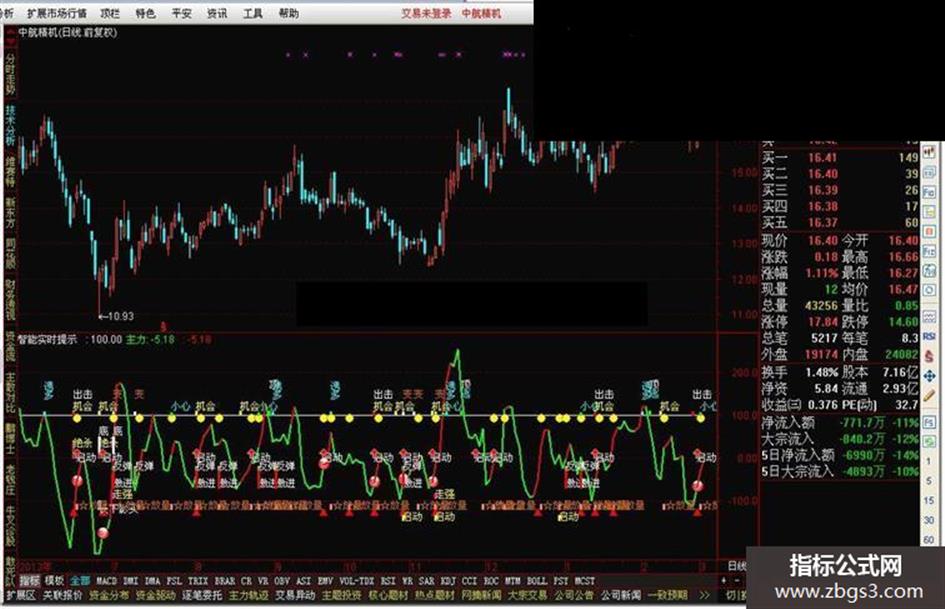Screen dimensions: 945x609
Task: Click the green refresh icon below Fs
Action: point(929,441)
